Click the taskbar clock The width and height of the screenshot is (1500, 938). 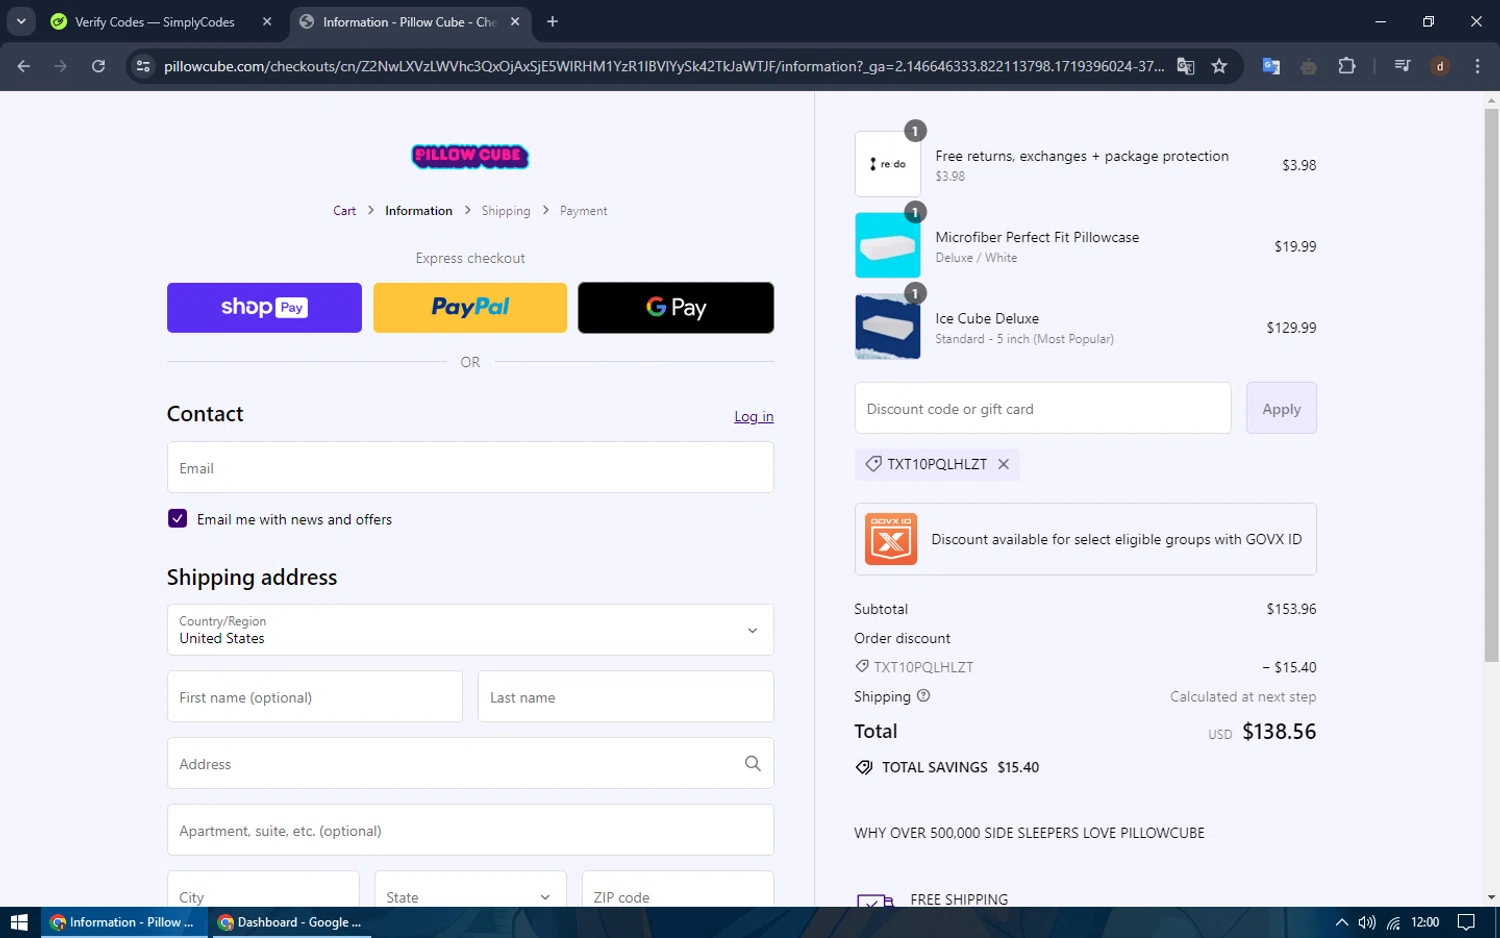pos(1425,922)
